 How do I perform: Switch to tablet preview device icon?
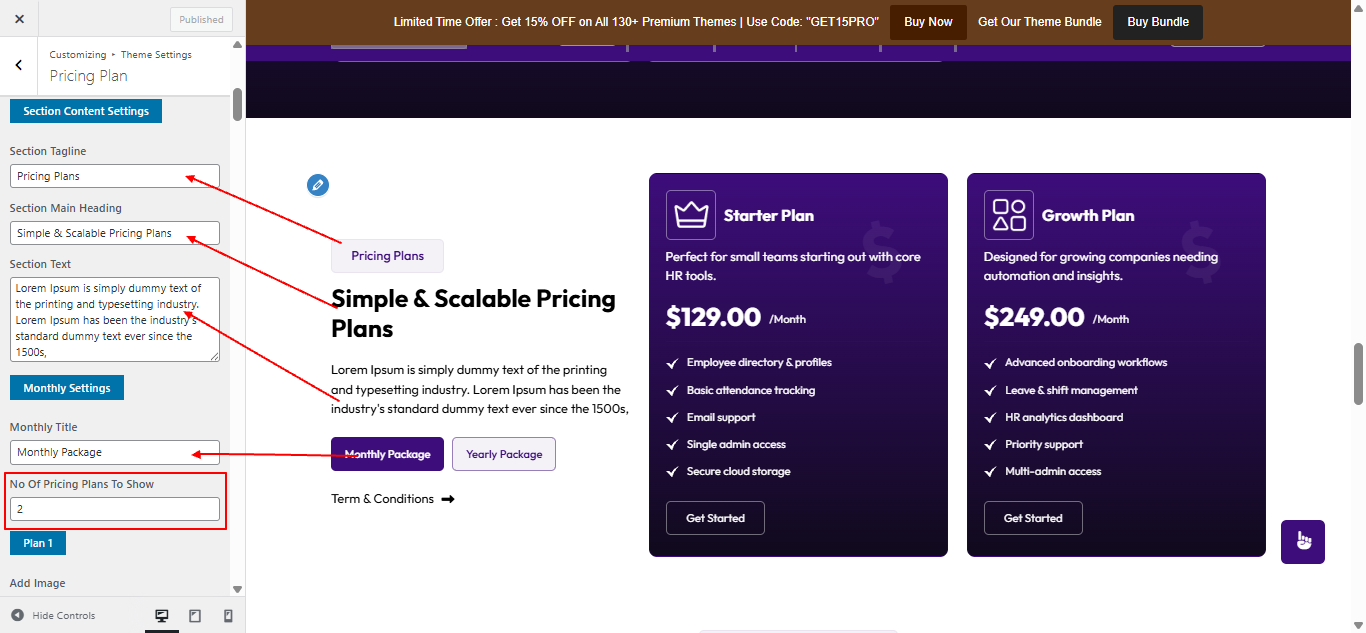click(195, 616)
